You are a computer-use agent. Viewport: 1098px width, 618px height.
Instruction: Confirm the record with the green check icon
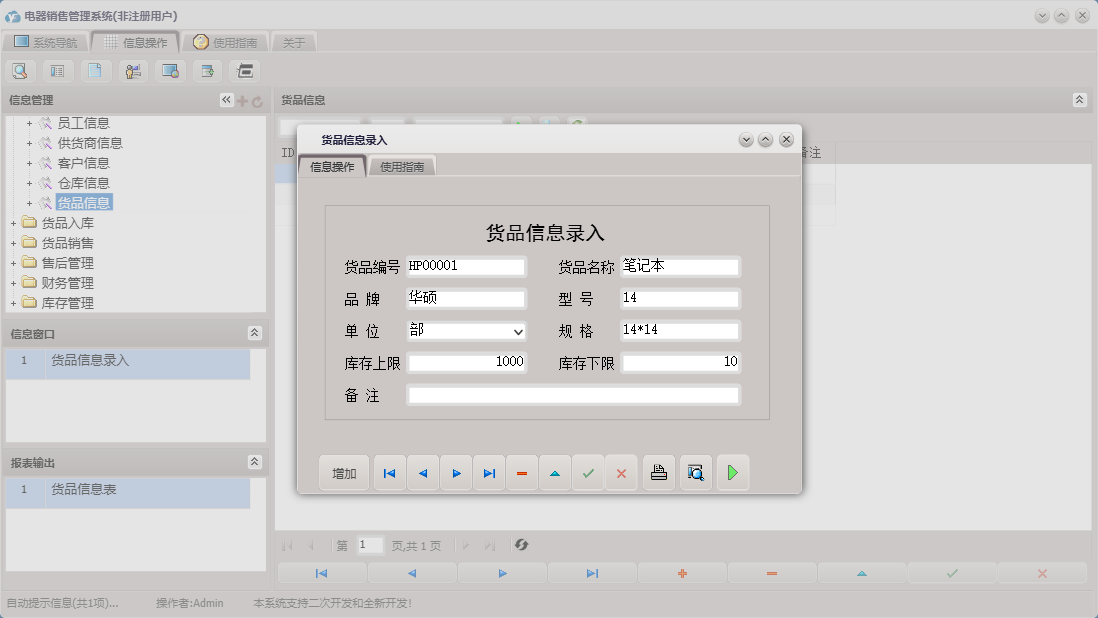588,472
